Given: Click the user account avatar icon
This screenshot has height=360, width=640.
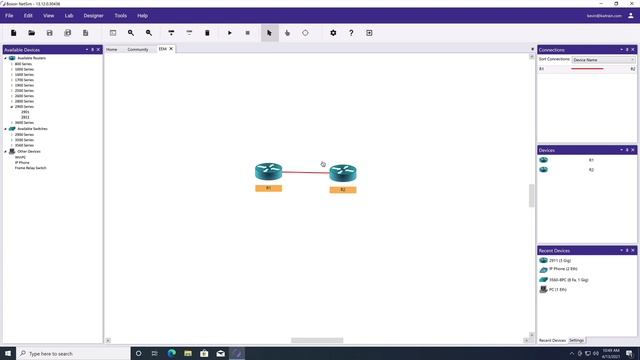Looking at the screenshot, I should click(x=631, y=16).
